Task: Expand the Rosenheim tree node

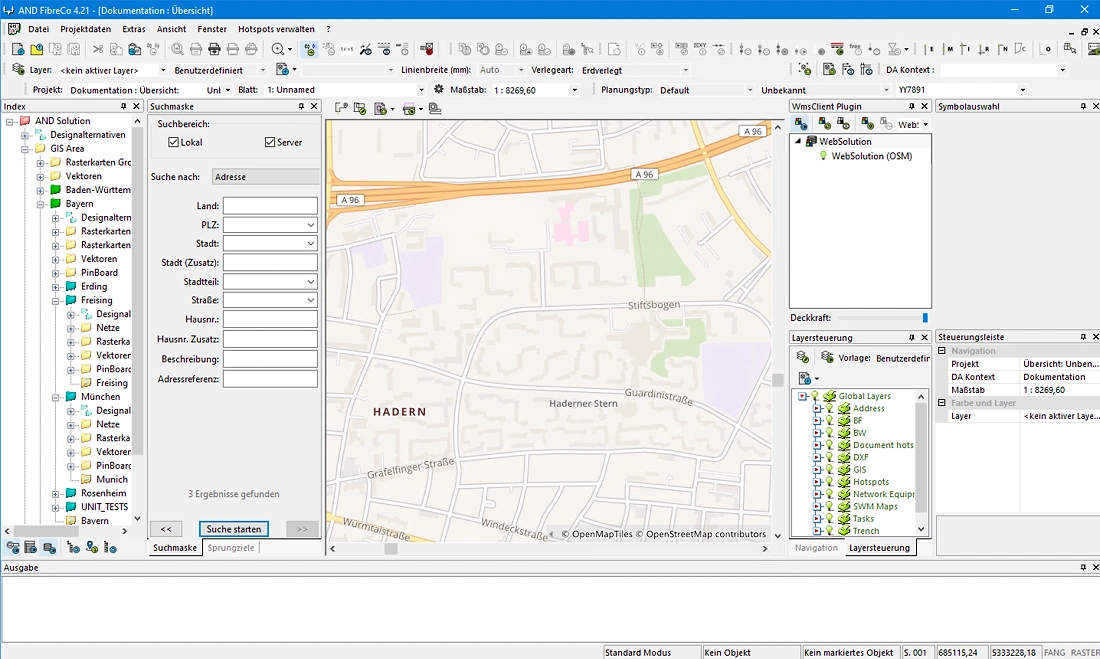Action: click(55, 493)
